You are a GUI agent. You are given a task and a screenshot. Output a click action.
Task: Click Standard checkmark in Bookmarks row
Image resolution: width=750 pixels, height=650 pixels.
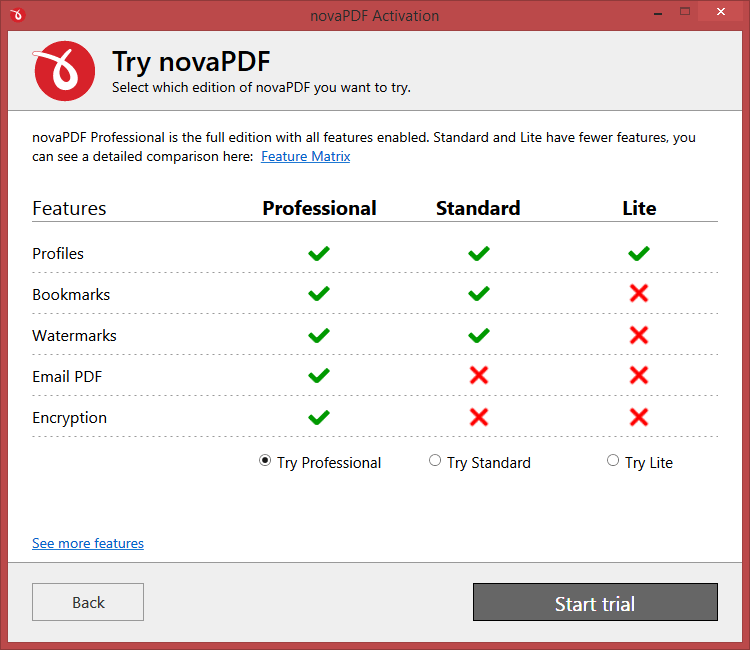[x=479, y=293]
